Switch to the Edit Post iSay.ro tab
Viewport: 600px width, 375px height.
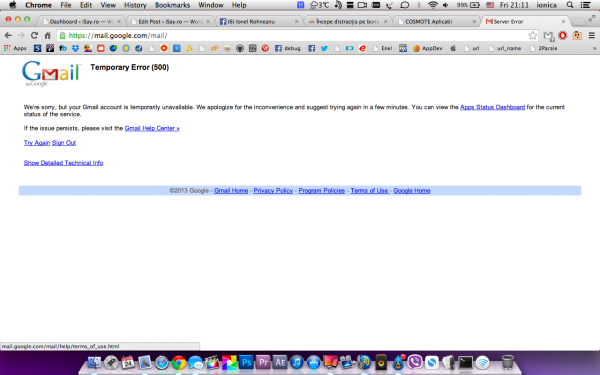(x=170, y=21)
